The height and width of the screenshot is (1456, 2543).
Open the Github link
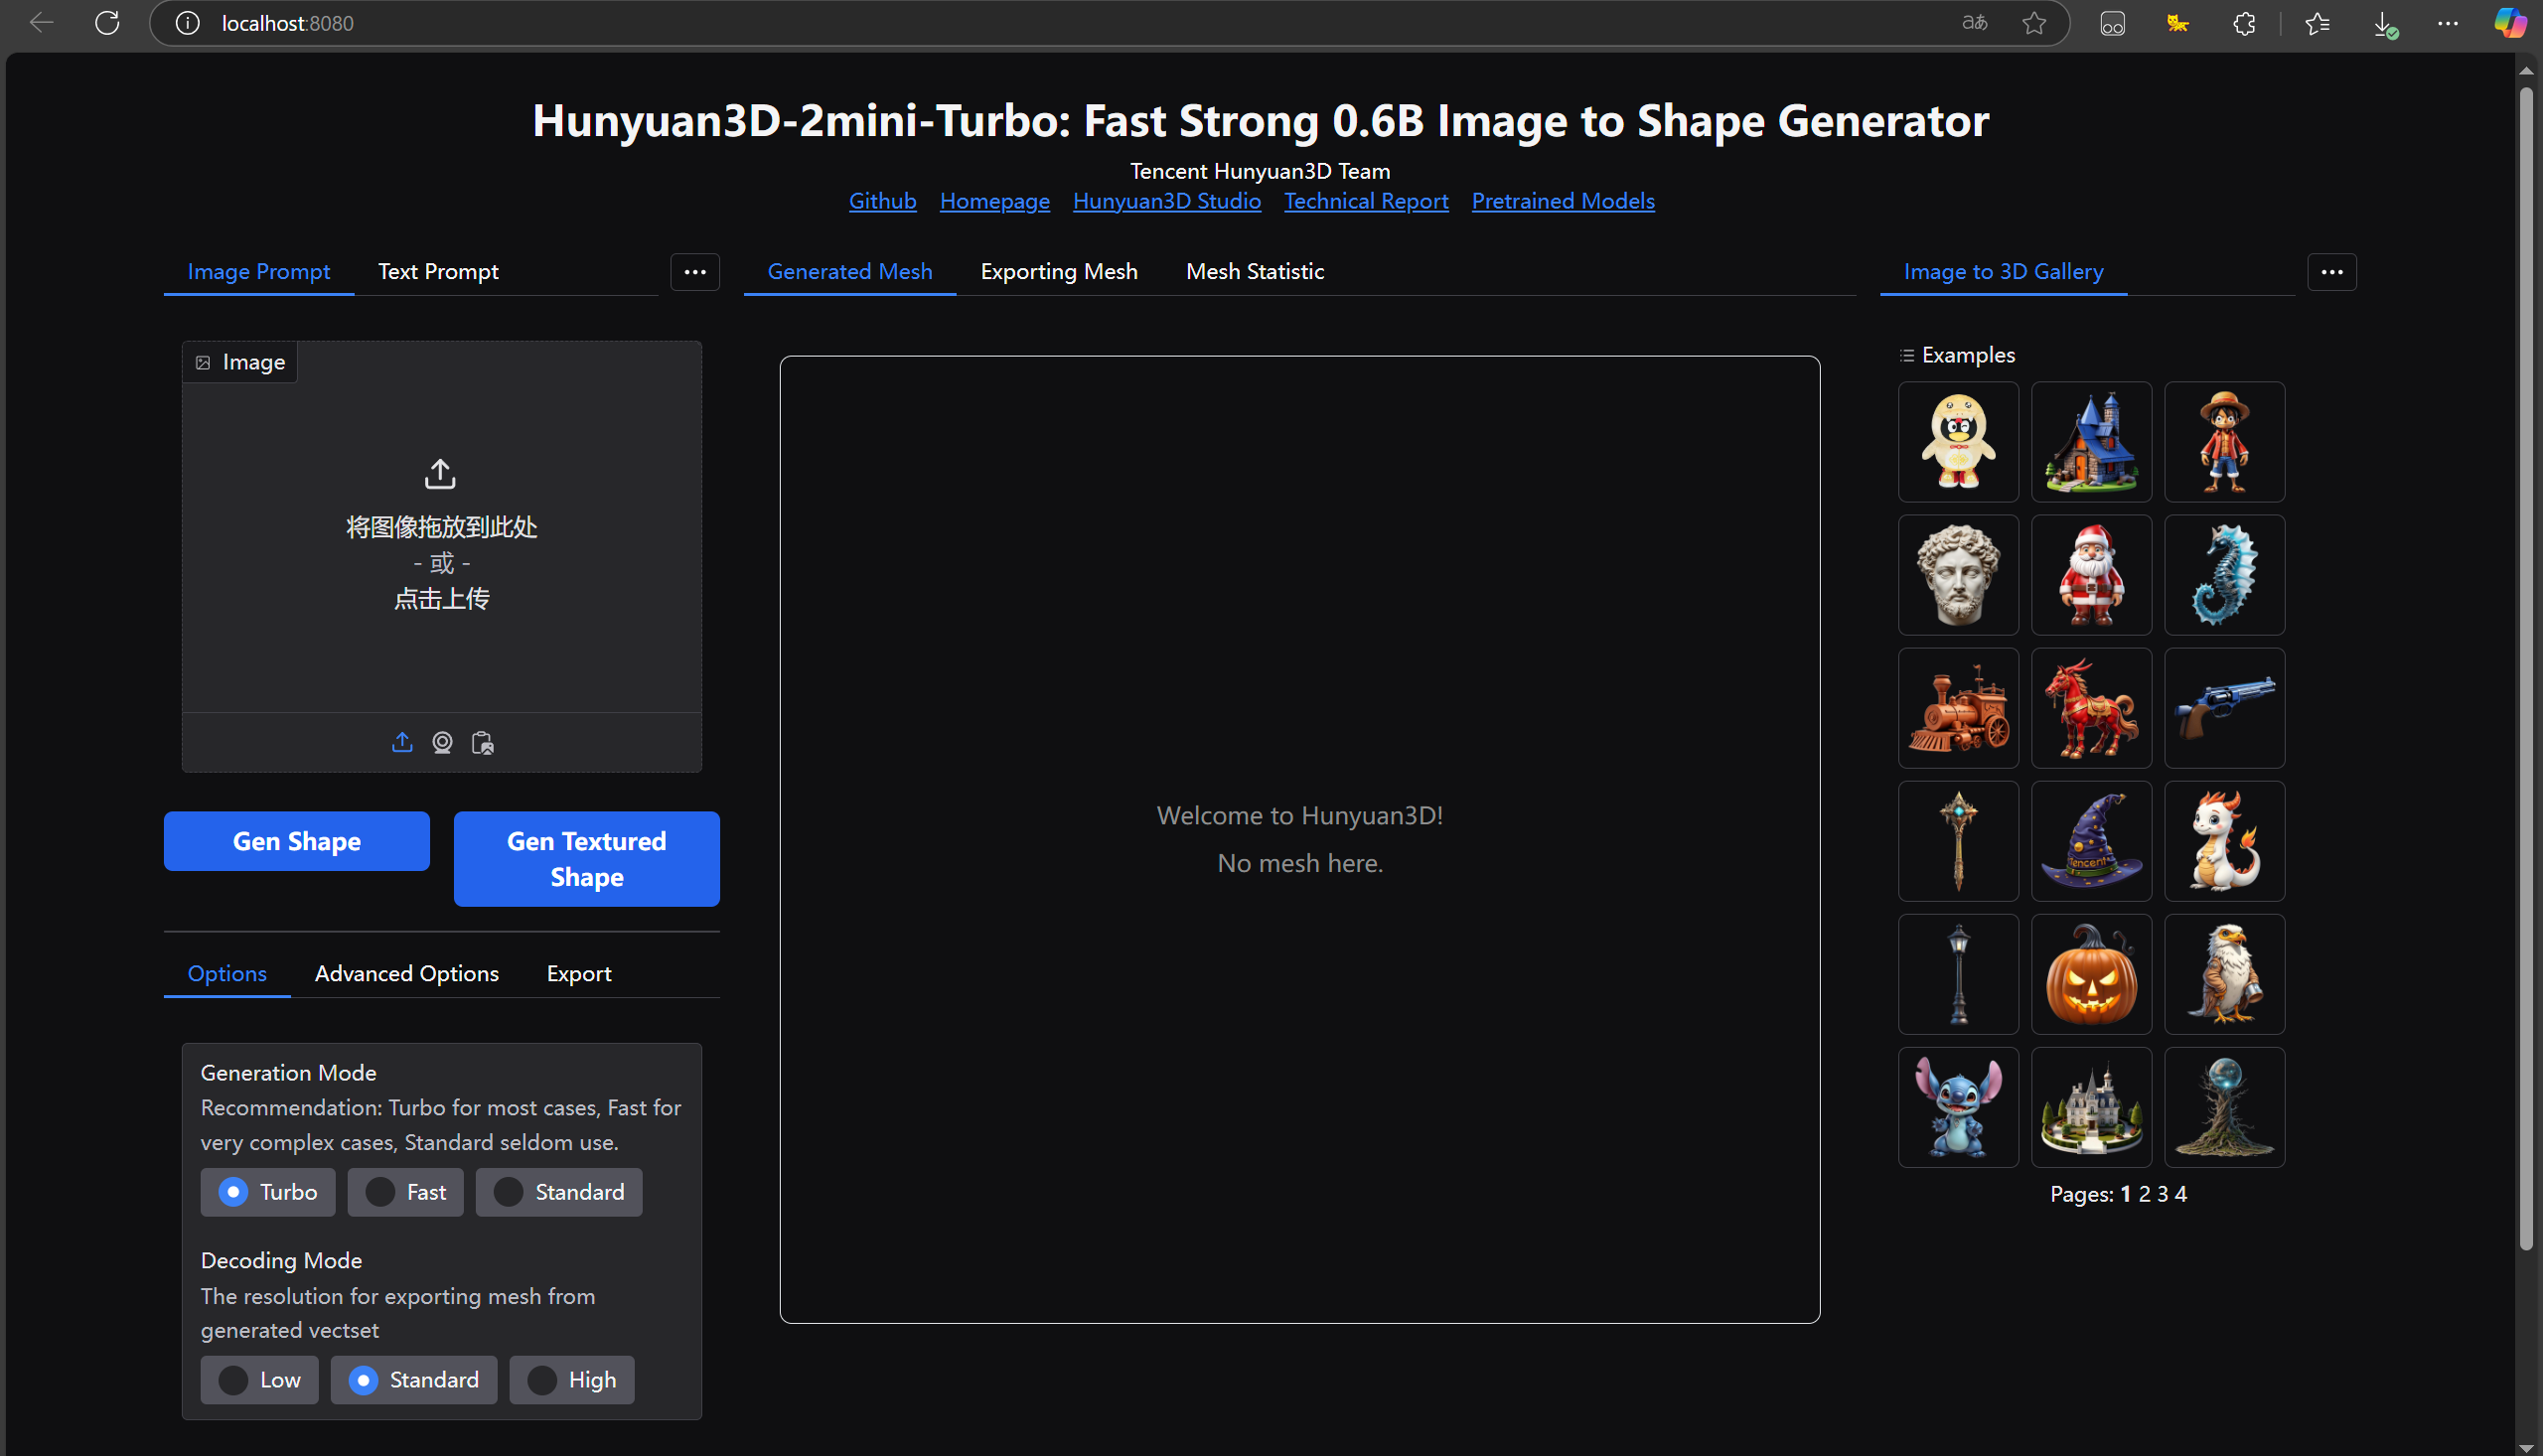click(883, 201)
